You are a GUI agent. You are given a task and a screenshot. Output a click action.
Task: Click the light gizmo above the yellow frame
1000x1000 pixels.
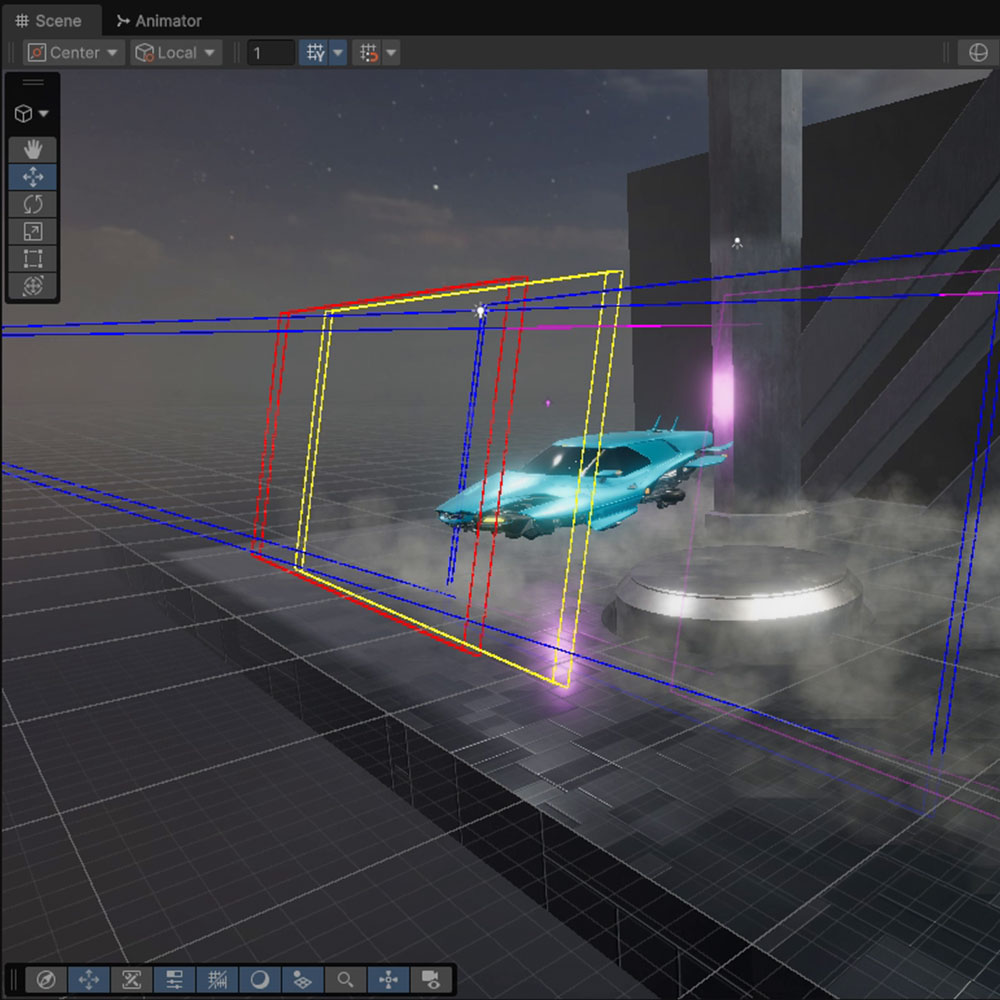click(x=481, y=311)
